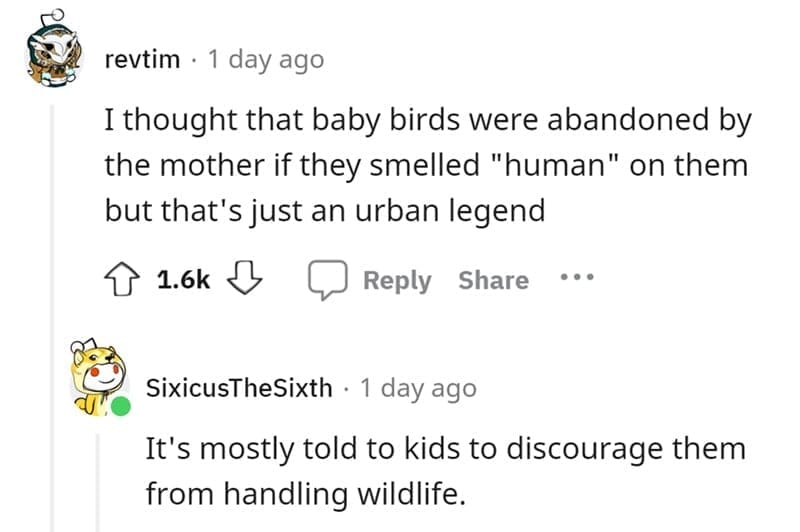800x532 pixels.
Task: Visit the revtim username profile
Action: point(143,59)
